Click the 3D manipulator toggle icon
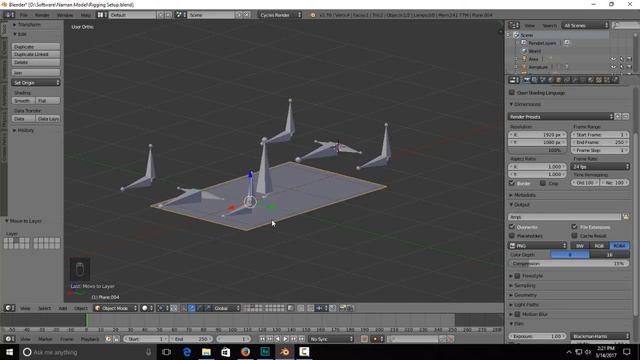 (x=183, y=308)
